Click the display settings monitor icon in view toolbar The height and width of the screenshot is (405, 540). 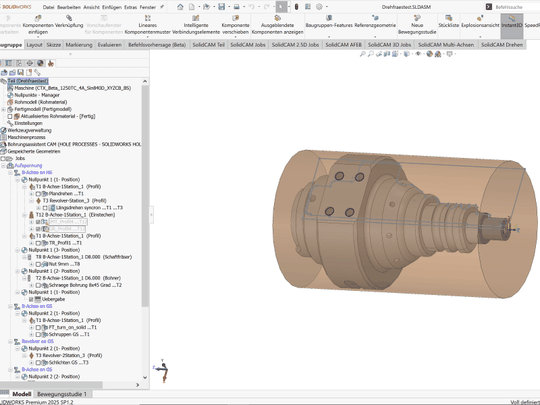[x=449, y=54]
